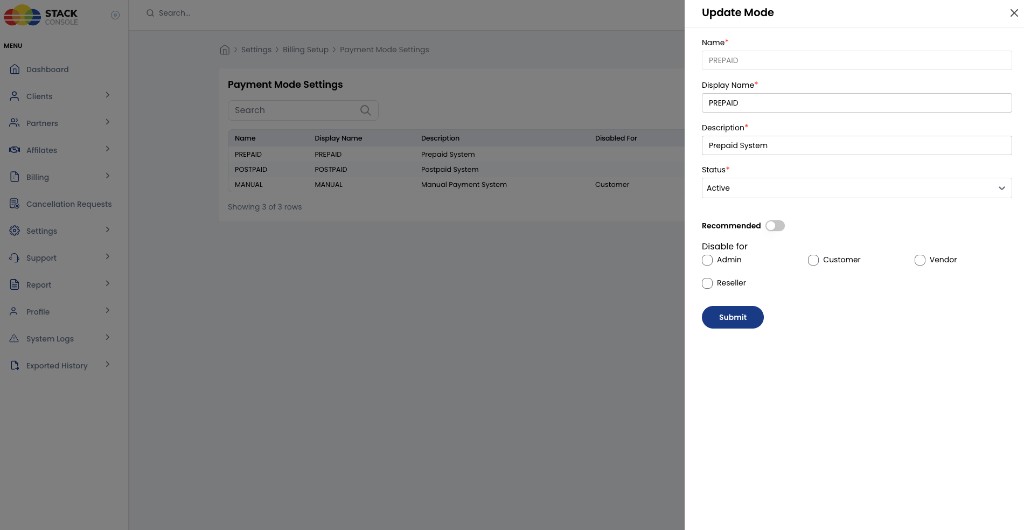Focus the Payment Mode search box
This screenshot has width=1024, height=530.
pyautogui.click(x=303, y=110)
